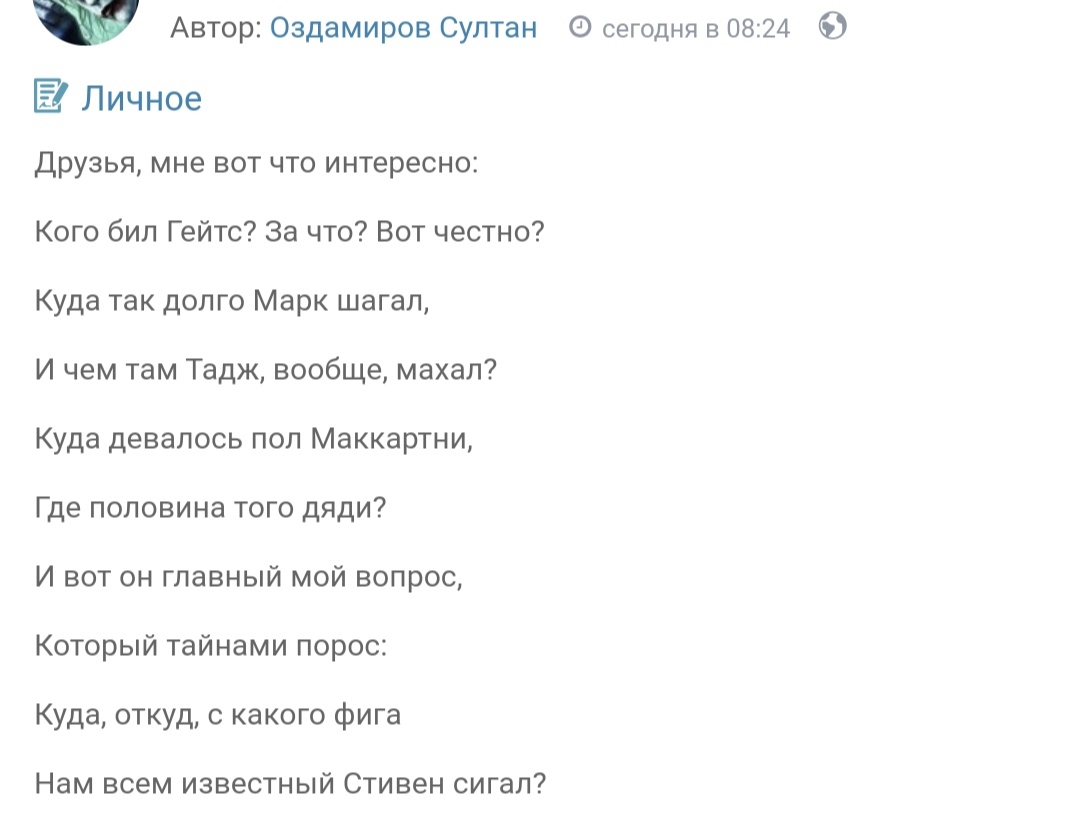Click the timestamp 'сегодня в 08:24'
Viewport: 1080px width, 838px height.
(x=695, y=29)
